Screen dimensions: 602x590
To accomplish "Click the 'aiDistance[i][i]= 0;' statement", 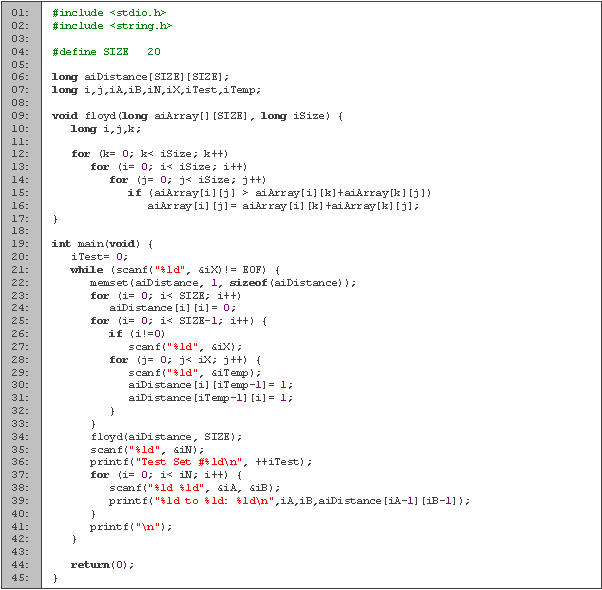I will click(172, 308).
